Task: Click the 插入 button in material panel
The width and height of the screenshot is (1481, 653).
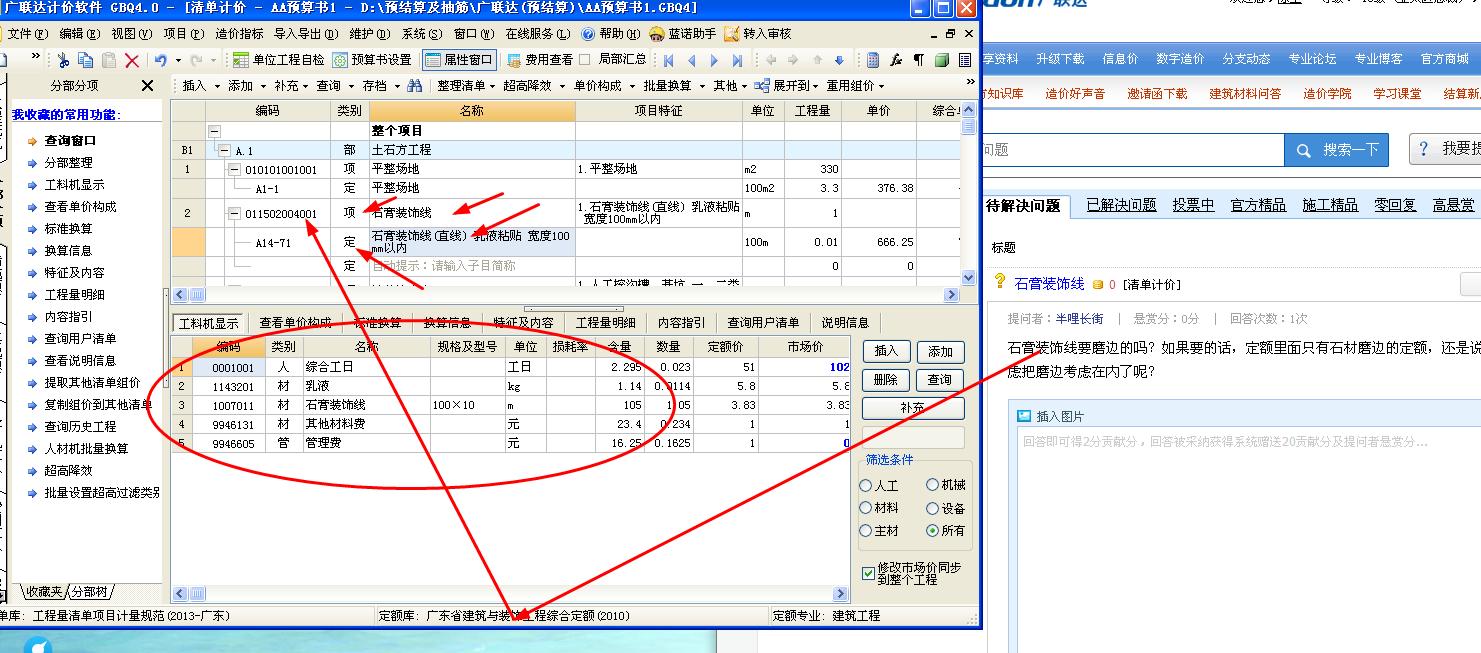Action: pos(887,351)
